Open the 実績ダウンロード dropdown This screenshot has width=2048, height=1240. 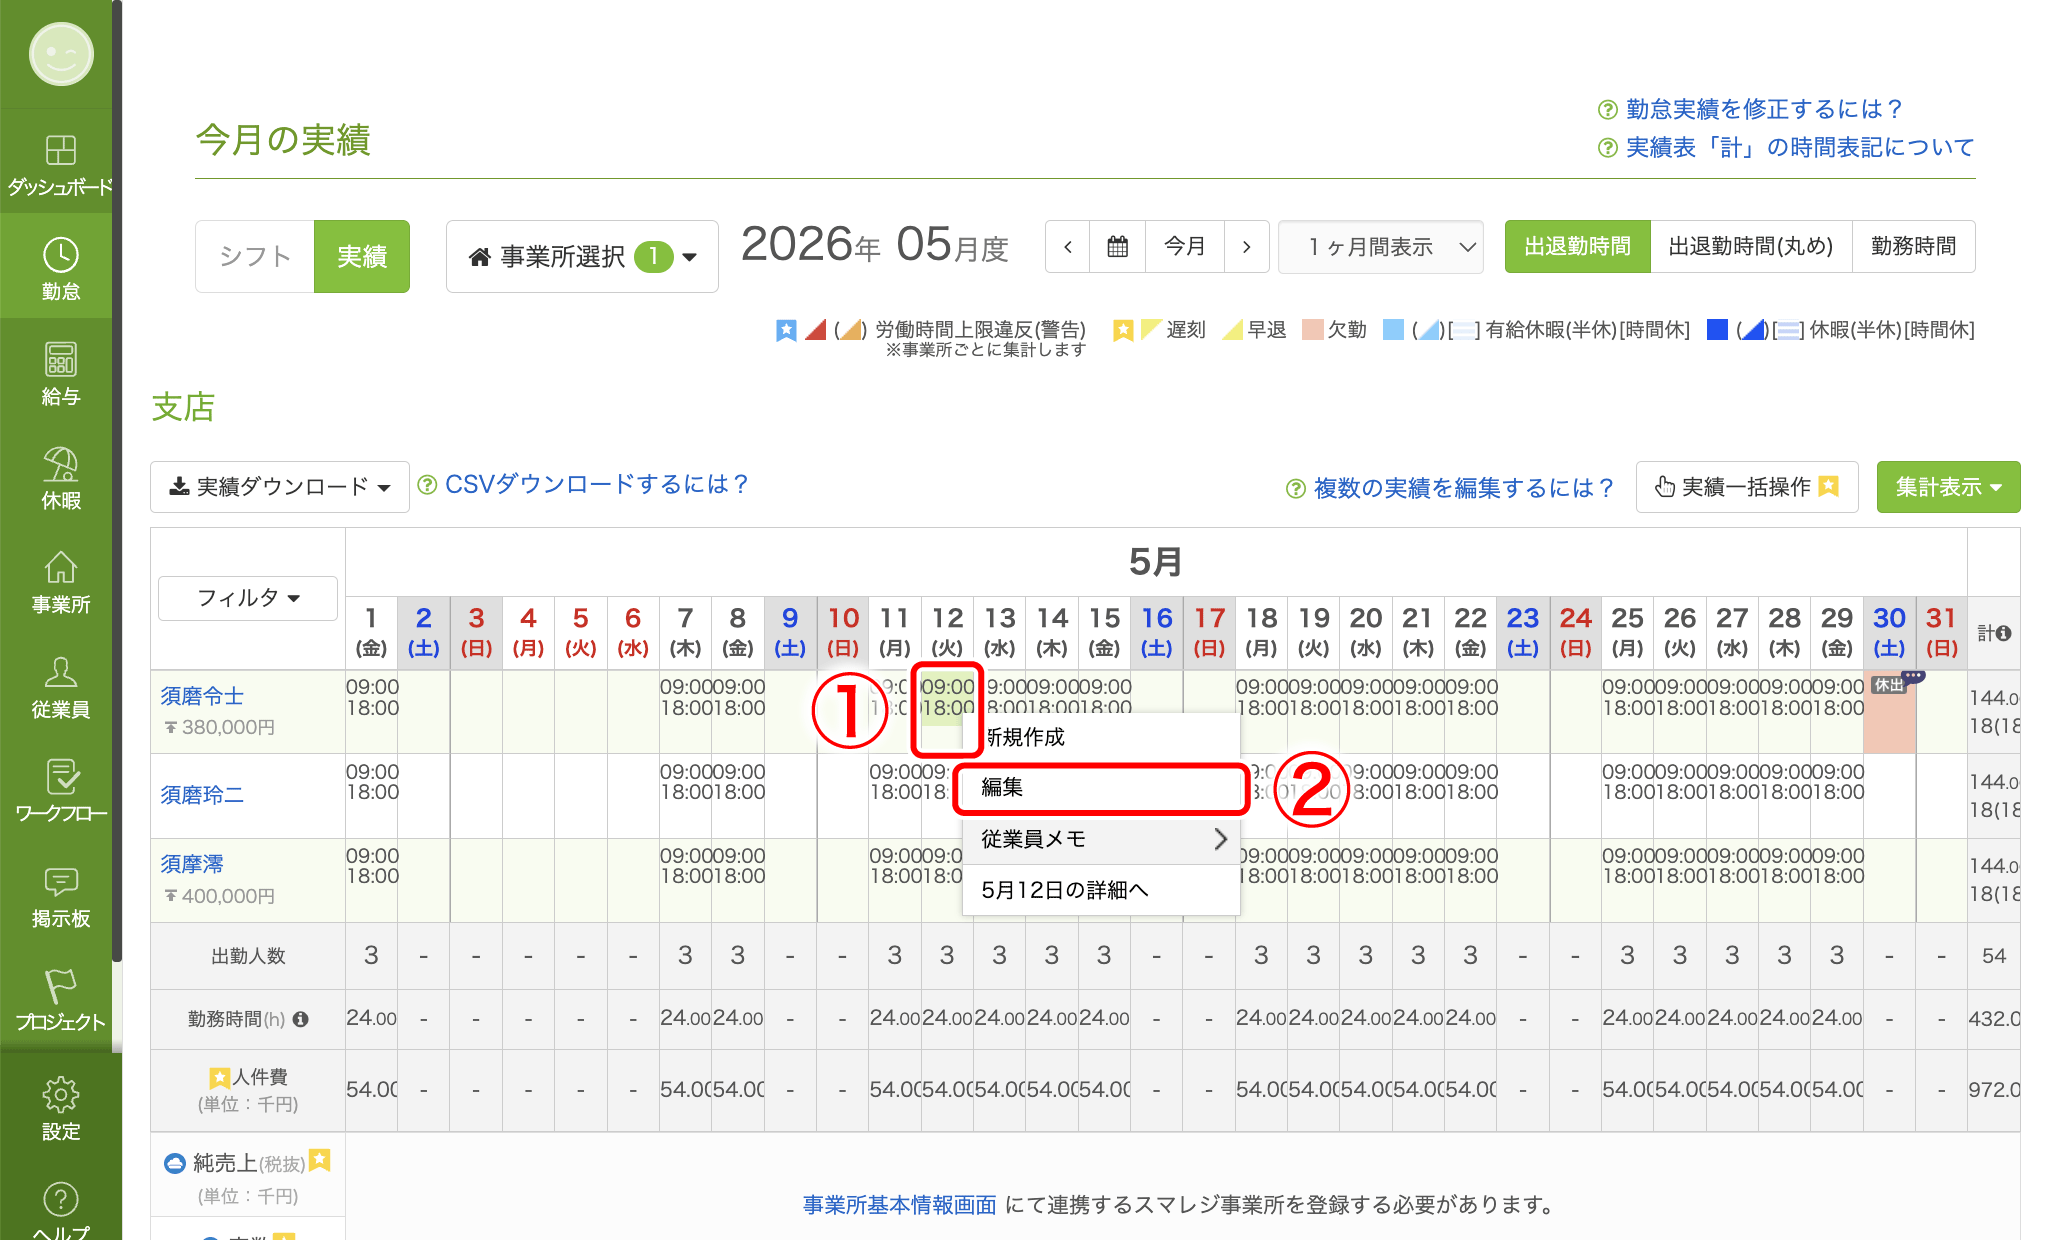tap(280, 487)
